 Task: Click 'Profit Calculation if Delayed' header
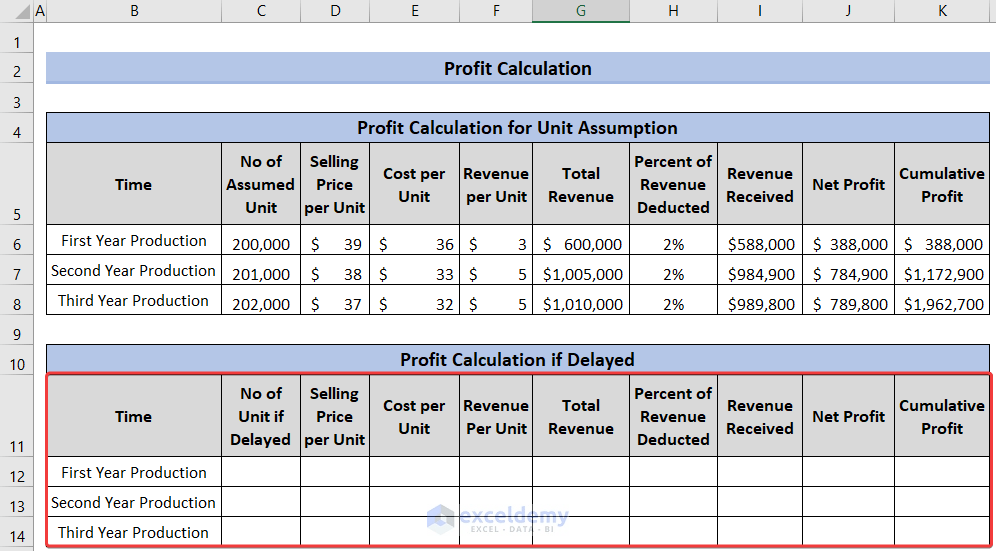(x=518, y=360)
